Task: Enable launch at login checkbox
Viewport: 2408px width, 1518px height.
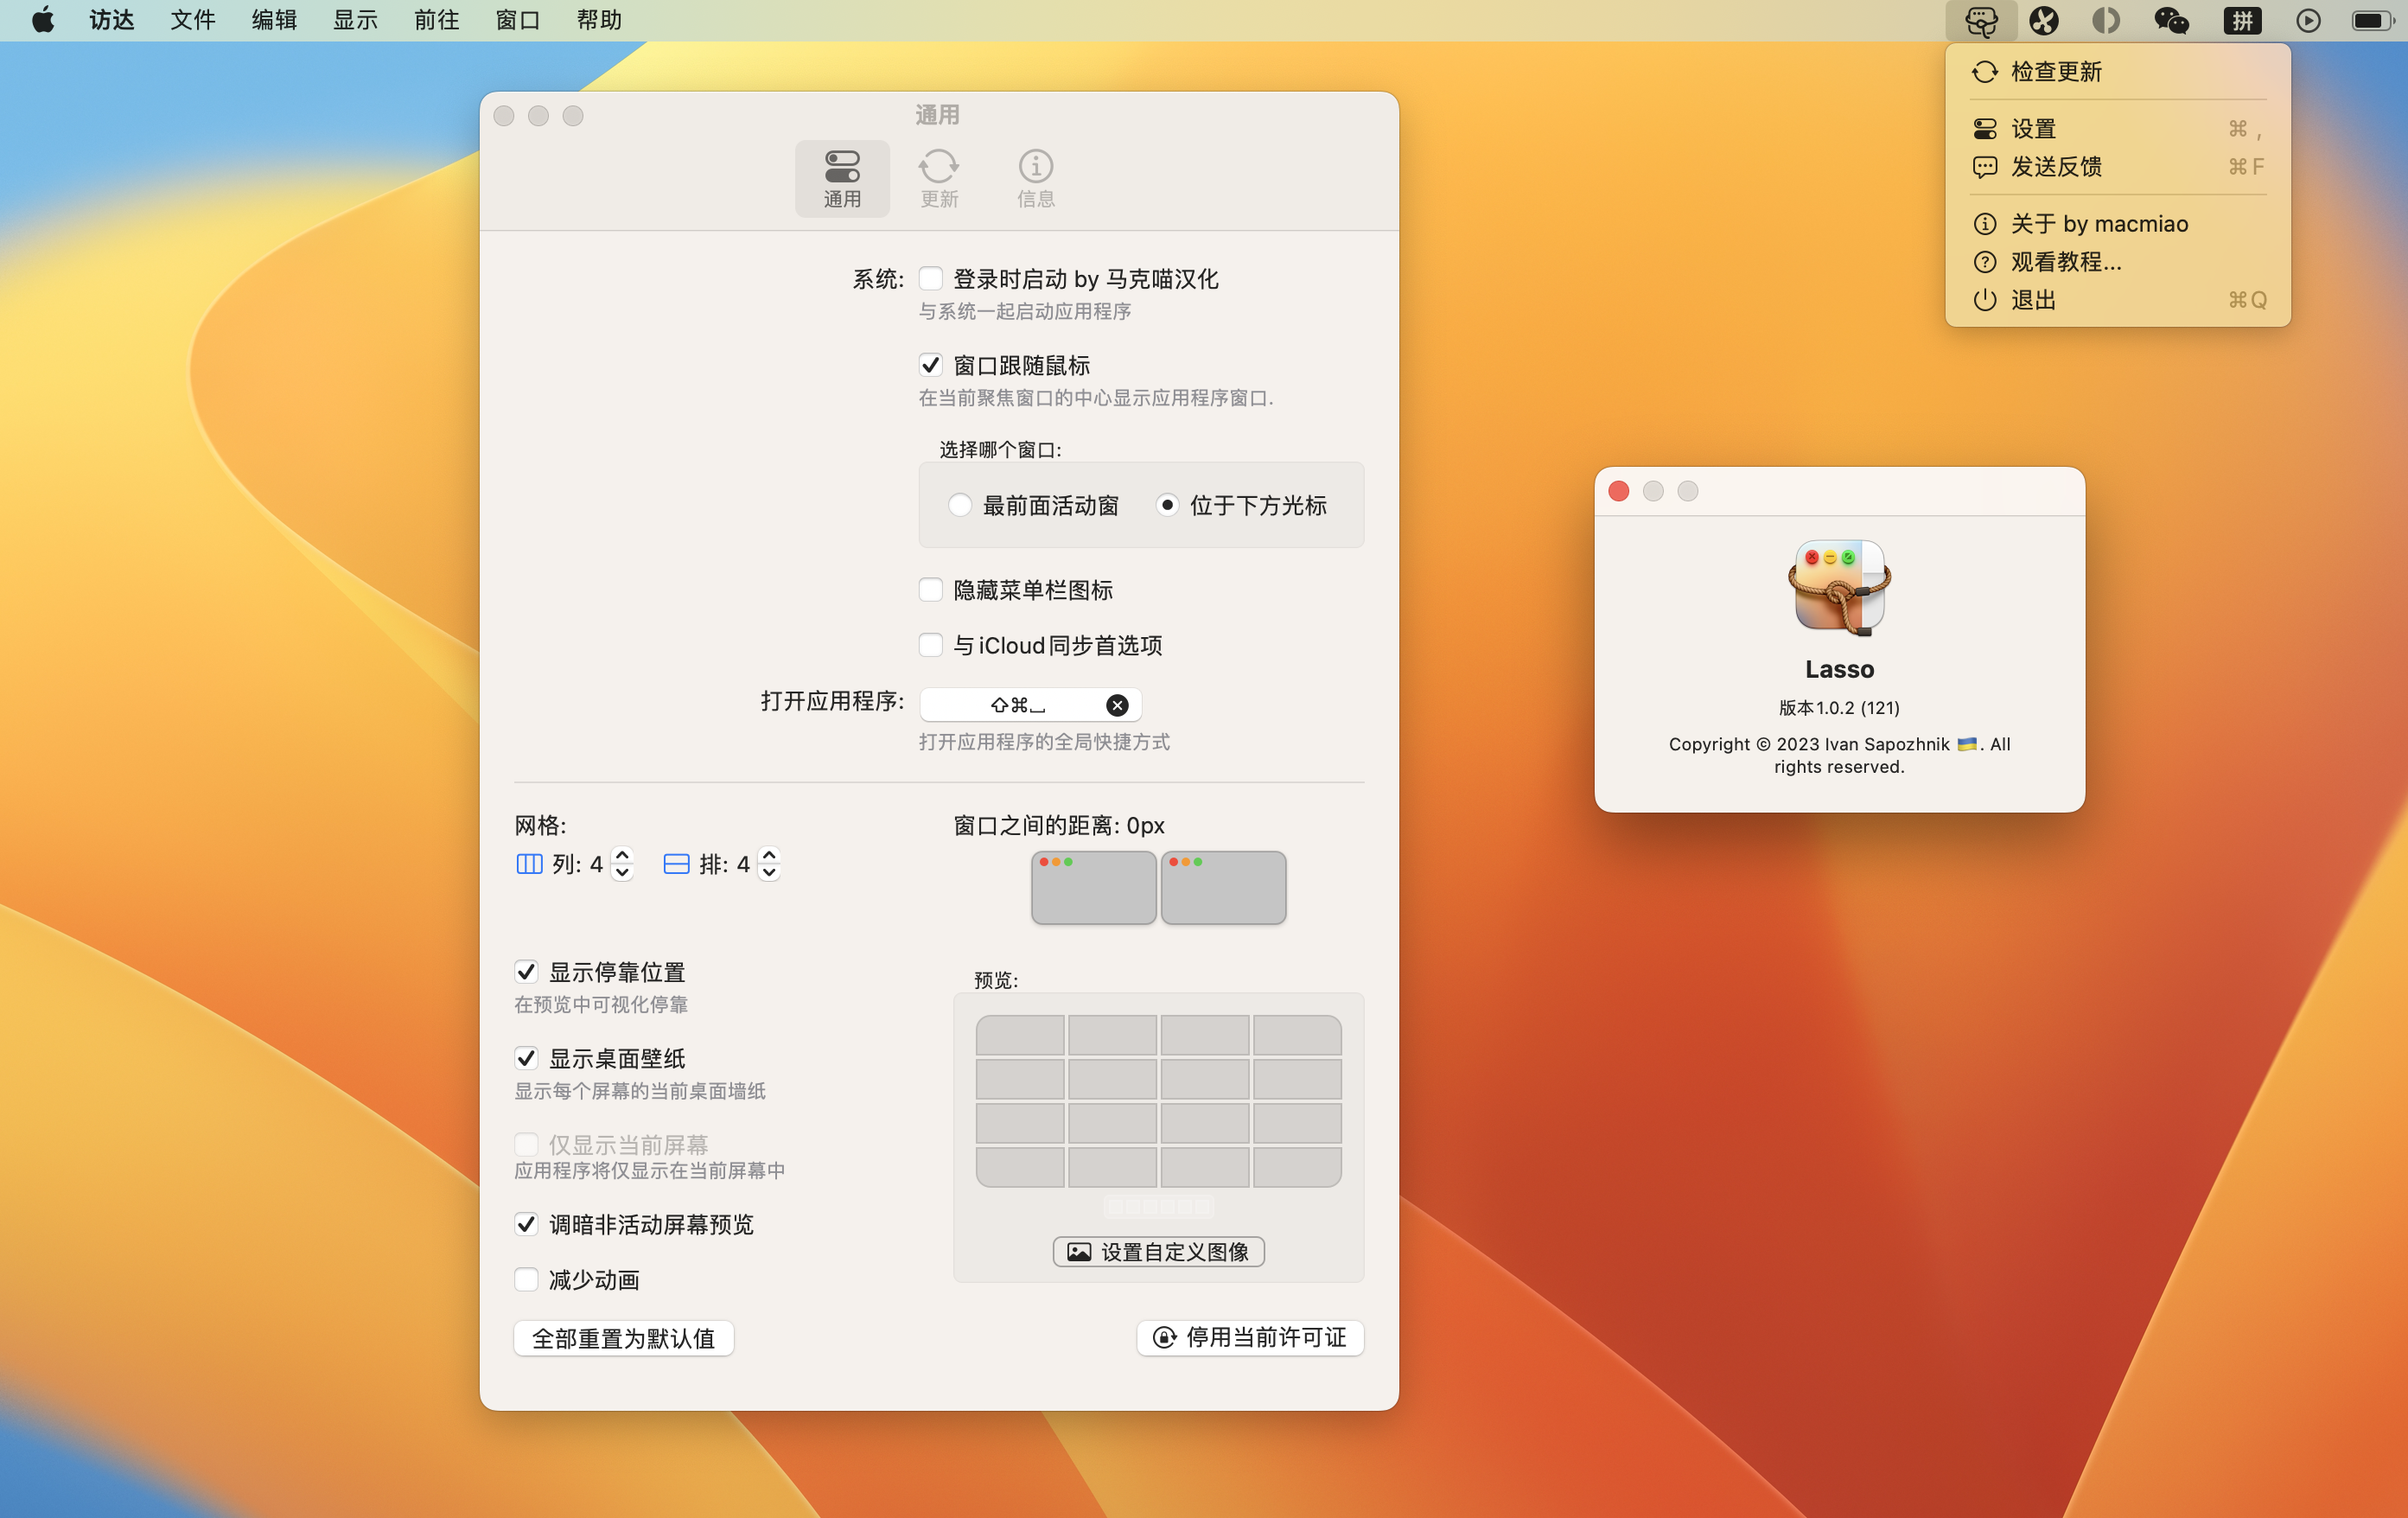Action: click(930, 278)
